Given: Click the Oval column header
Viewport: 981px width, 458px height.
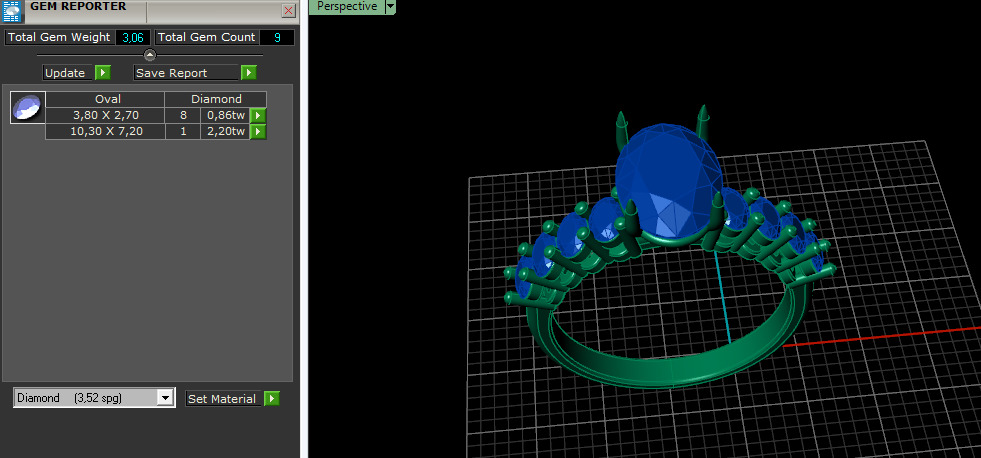Looking at the screenshot, I should (105, 99).
